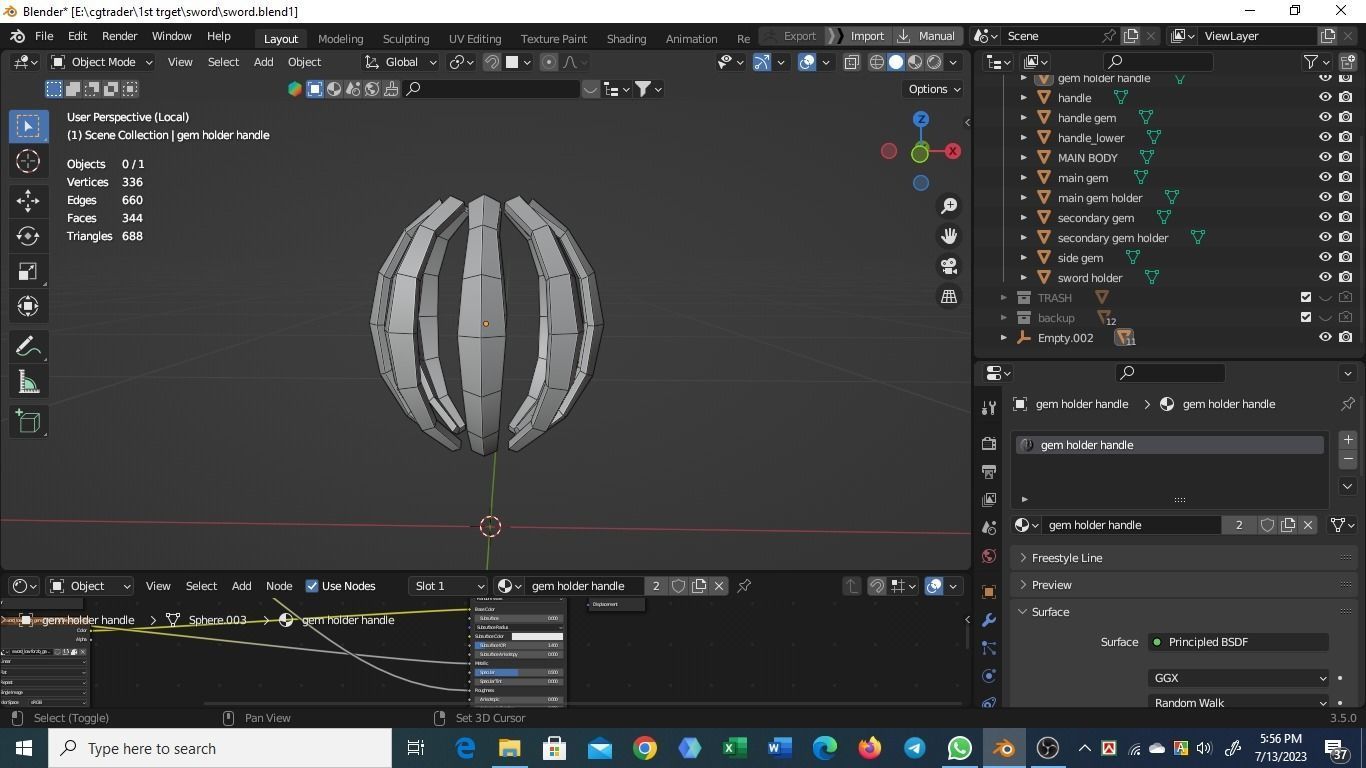Image resolution: width=1366 pixels, height=768 pixels.
Task: Open Excel from the taskbar
Action: 735,748
